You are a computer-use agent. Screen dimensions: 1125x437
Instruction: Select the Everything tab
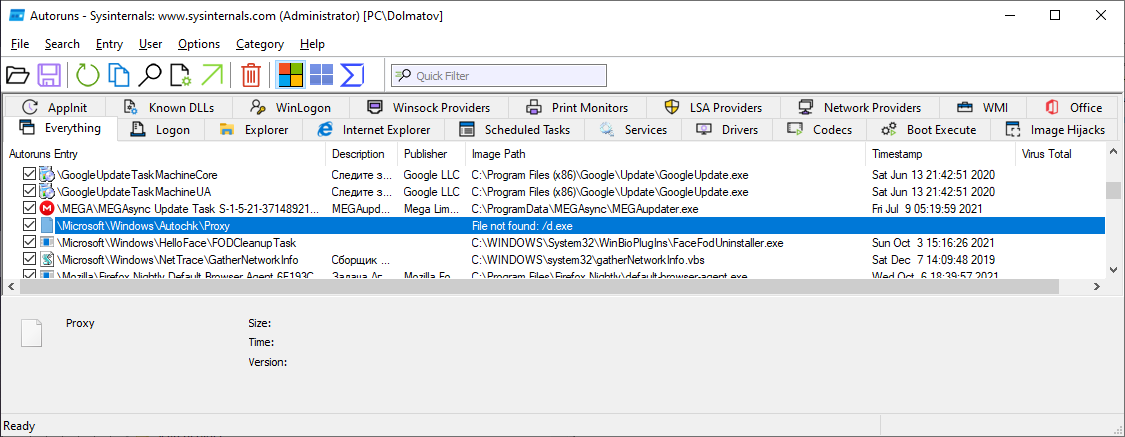coord(60,128)
